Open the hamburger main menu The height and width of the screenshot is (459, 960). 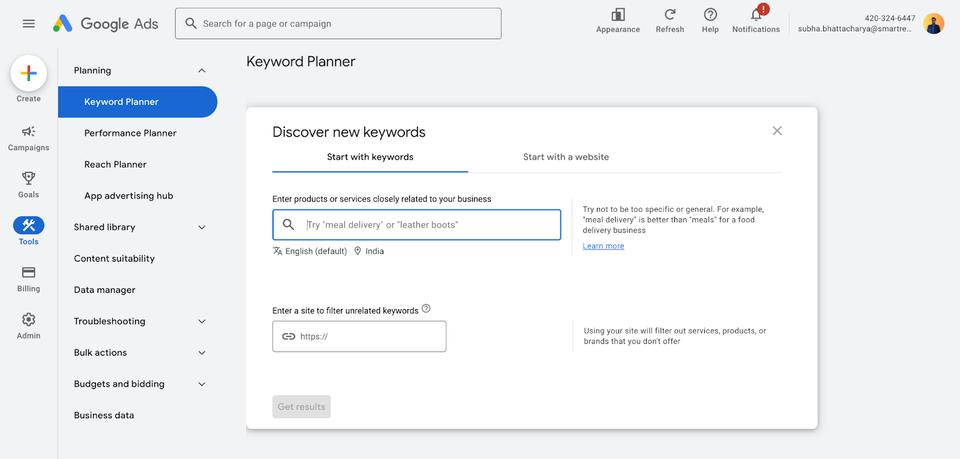(x=29, y=24)
